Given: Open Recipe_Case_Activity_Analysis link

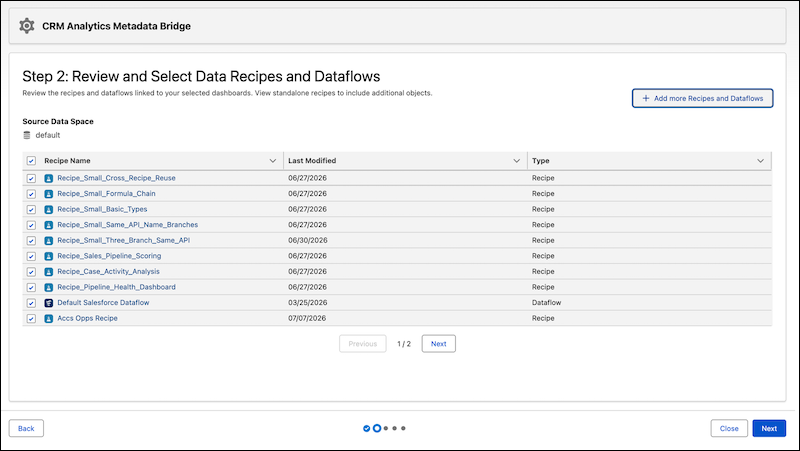Looking at the screenshot, I should point(108,271).
